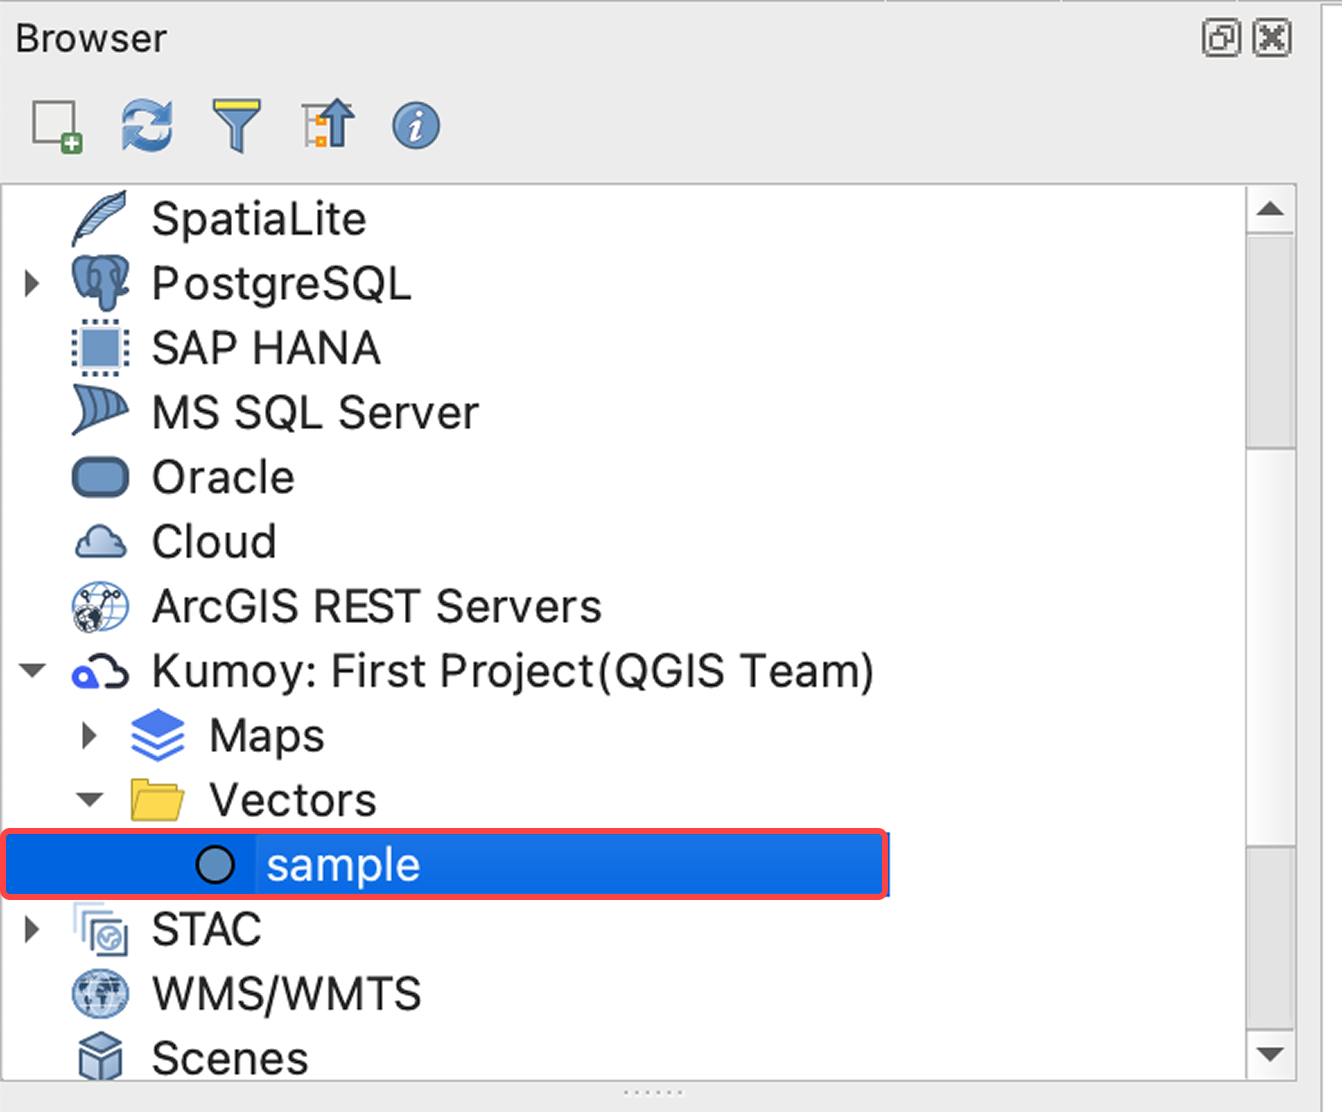
Task: Expand the Maps folder arrow
Action: 90,736
